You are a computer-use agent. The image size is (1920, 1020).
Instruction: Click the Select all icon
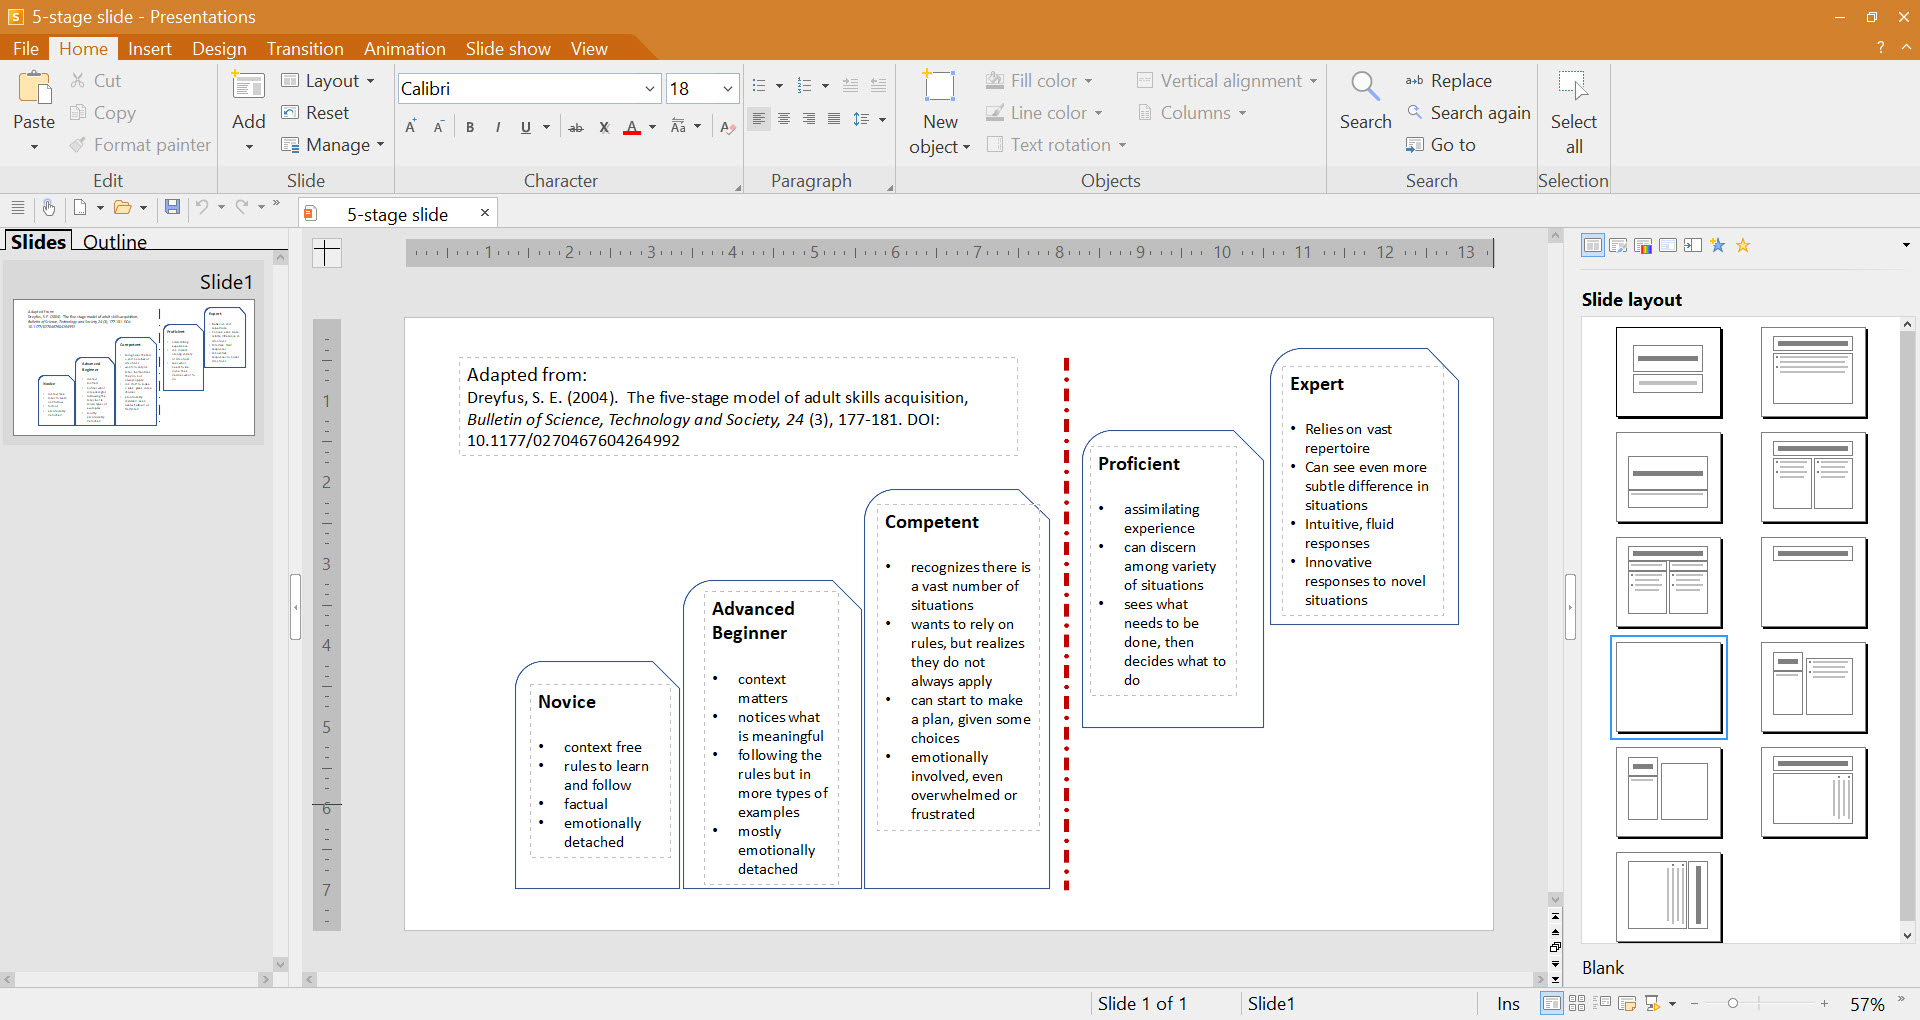pos(1573,86)
